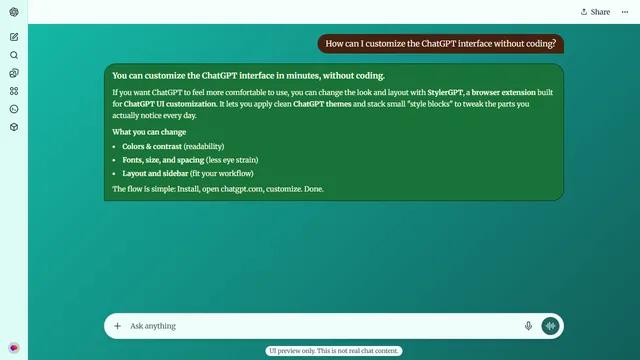Open the profile avatar at sidebar bottom

[x=14, y=348]
